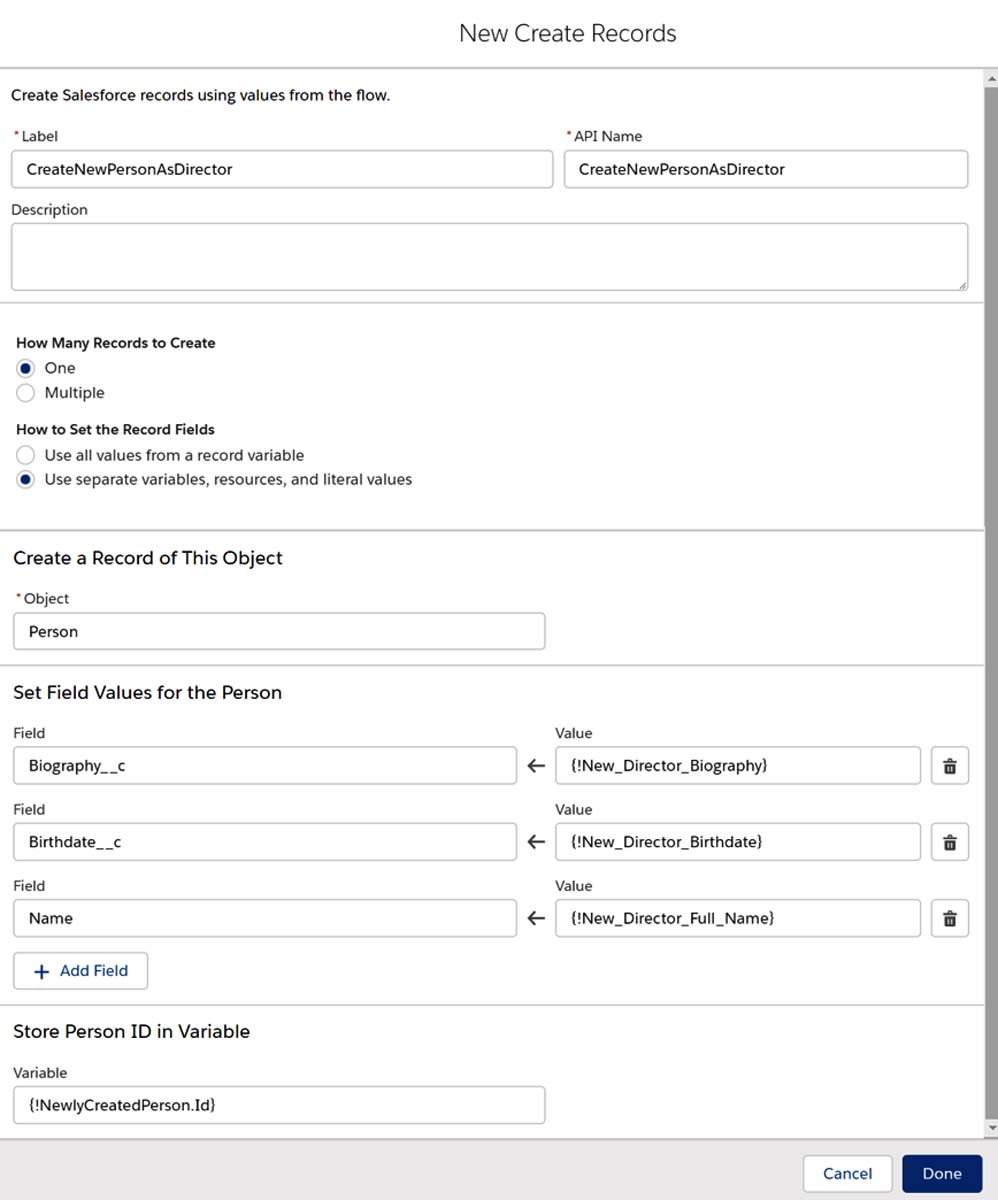The height and width of the screenshot is (1200, 998).
Task: Click the scroll down arrow of the dialog scrollbar
Action: 991,1128
